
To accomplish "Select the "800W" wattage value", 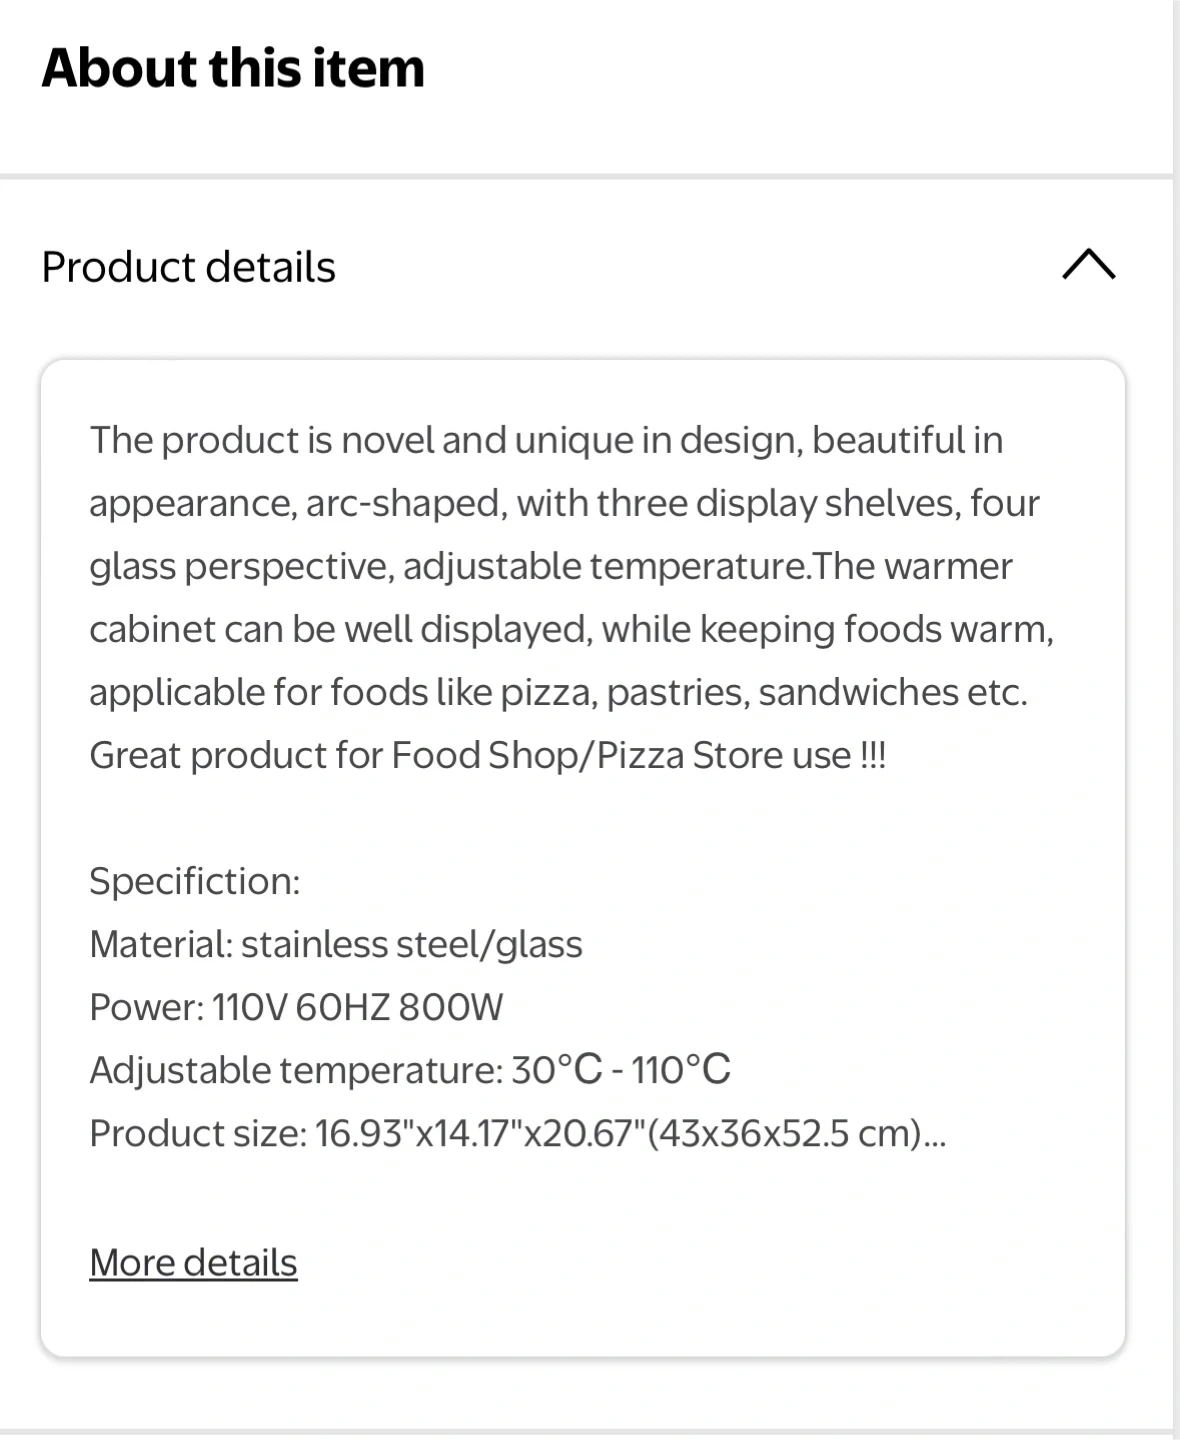I will (450, 1007).
